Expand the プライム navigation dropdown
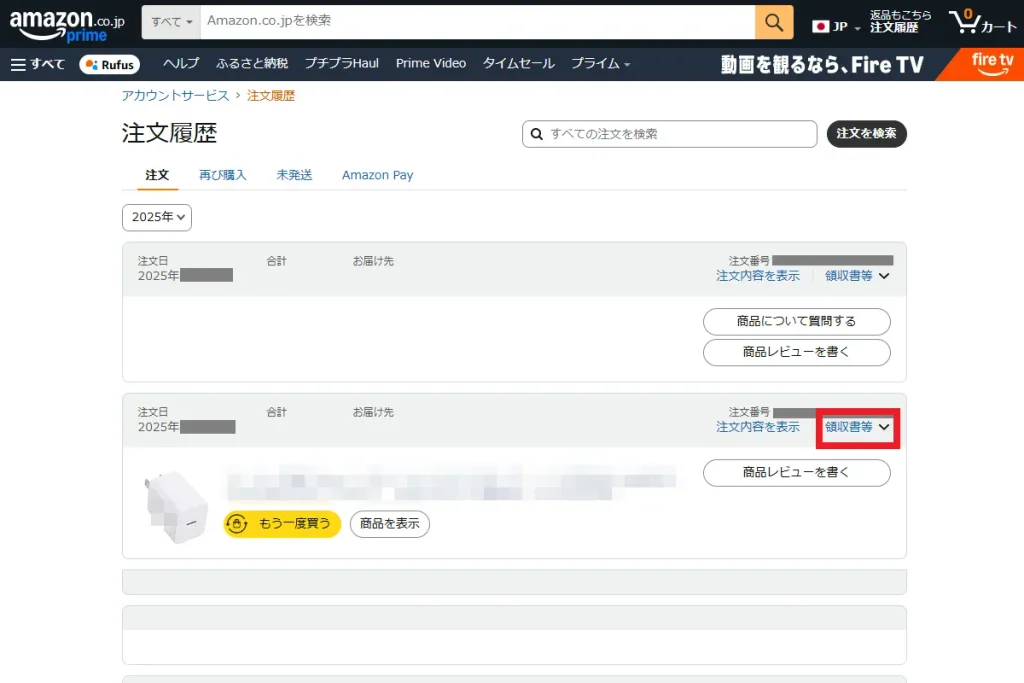The height and width of the screenshot is (683, 1024). point(600,63)
